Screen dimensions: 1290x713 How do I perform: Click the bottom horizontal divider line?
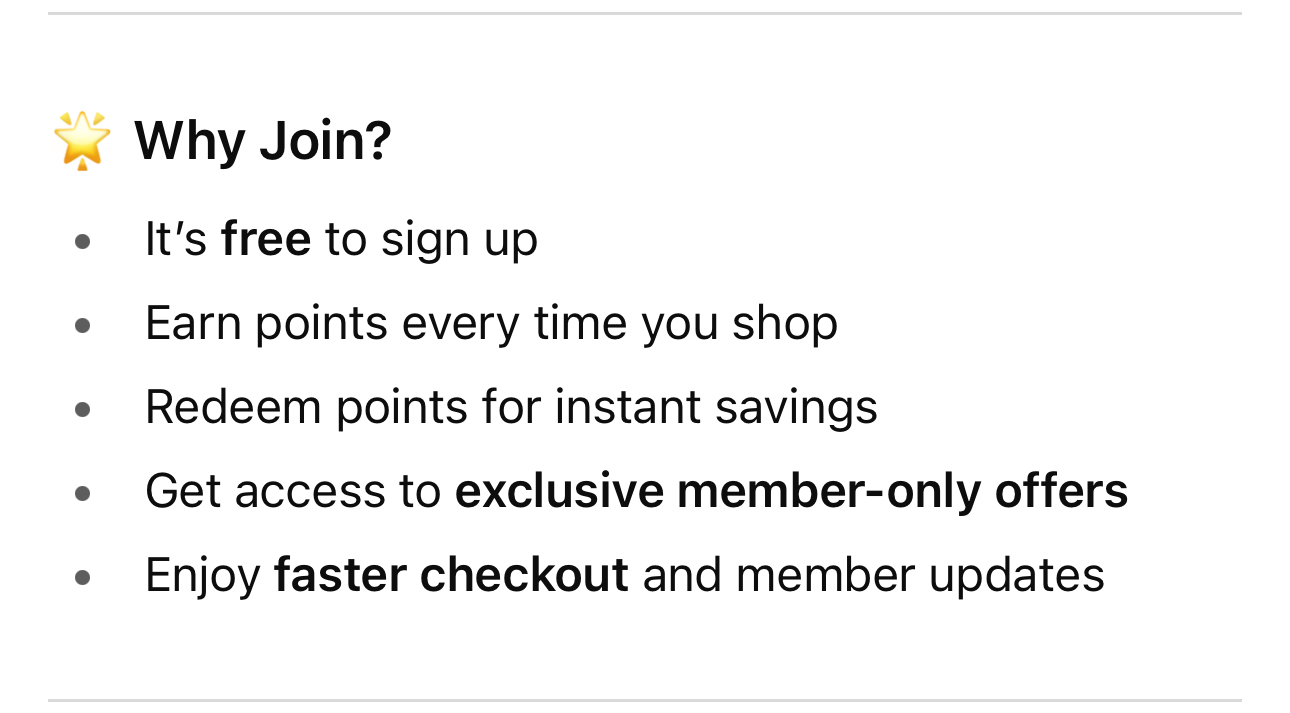point(645,700)
